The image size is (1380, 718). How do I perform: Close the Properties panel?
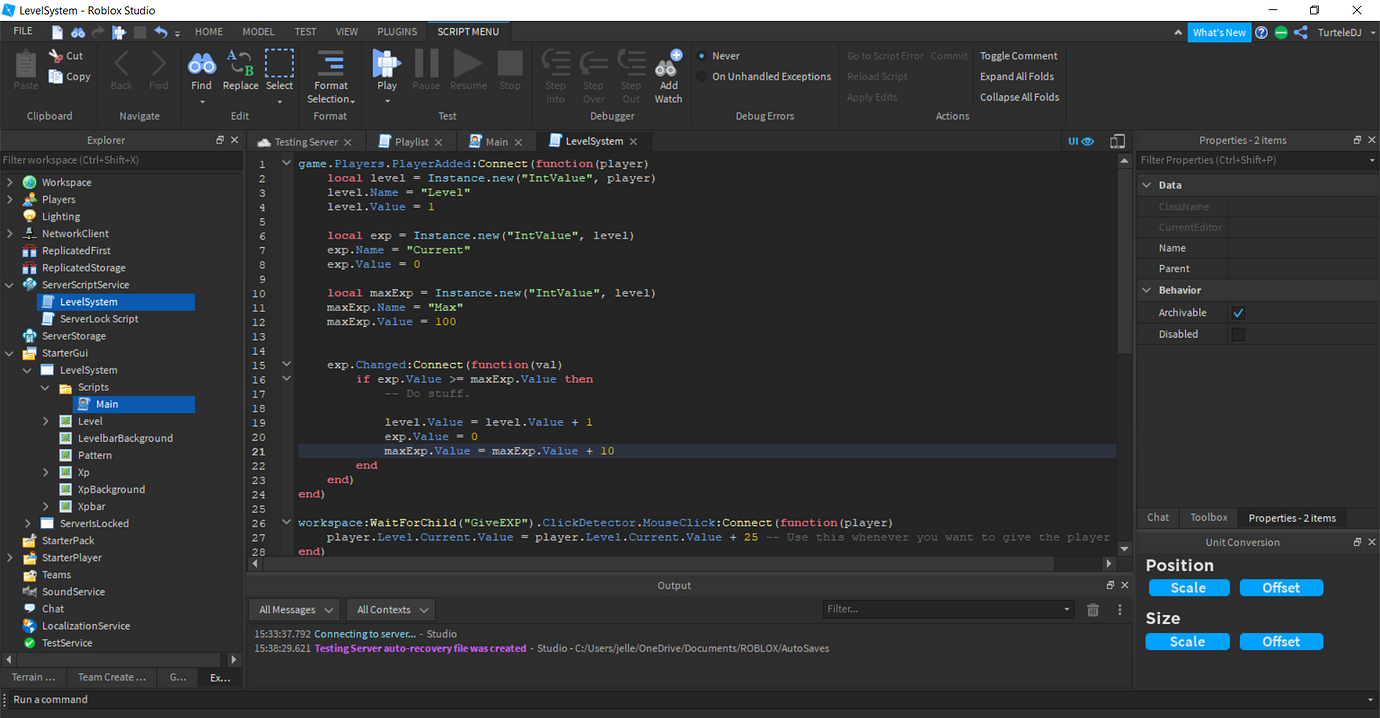(1372, 140)
